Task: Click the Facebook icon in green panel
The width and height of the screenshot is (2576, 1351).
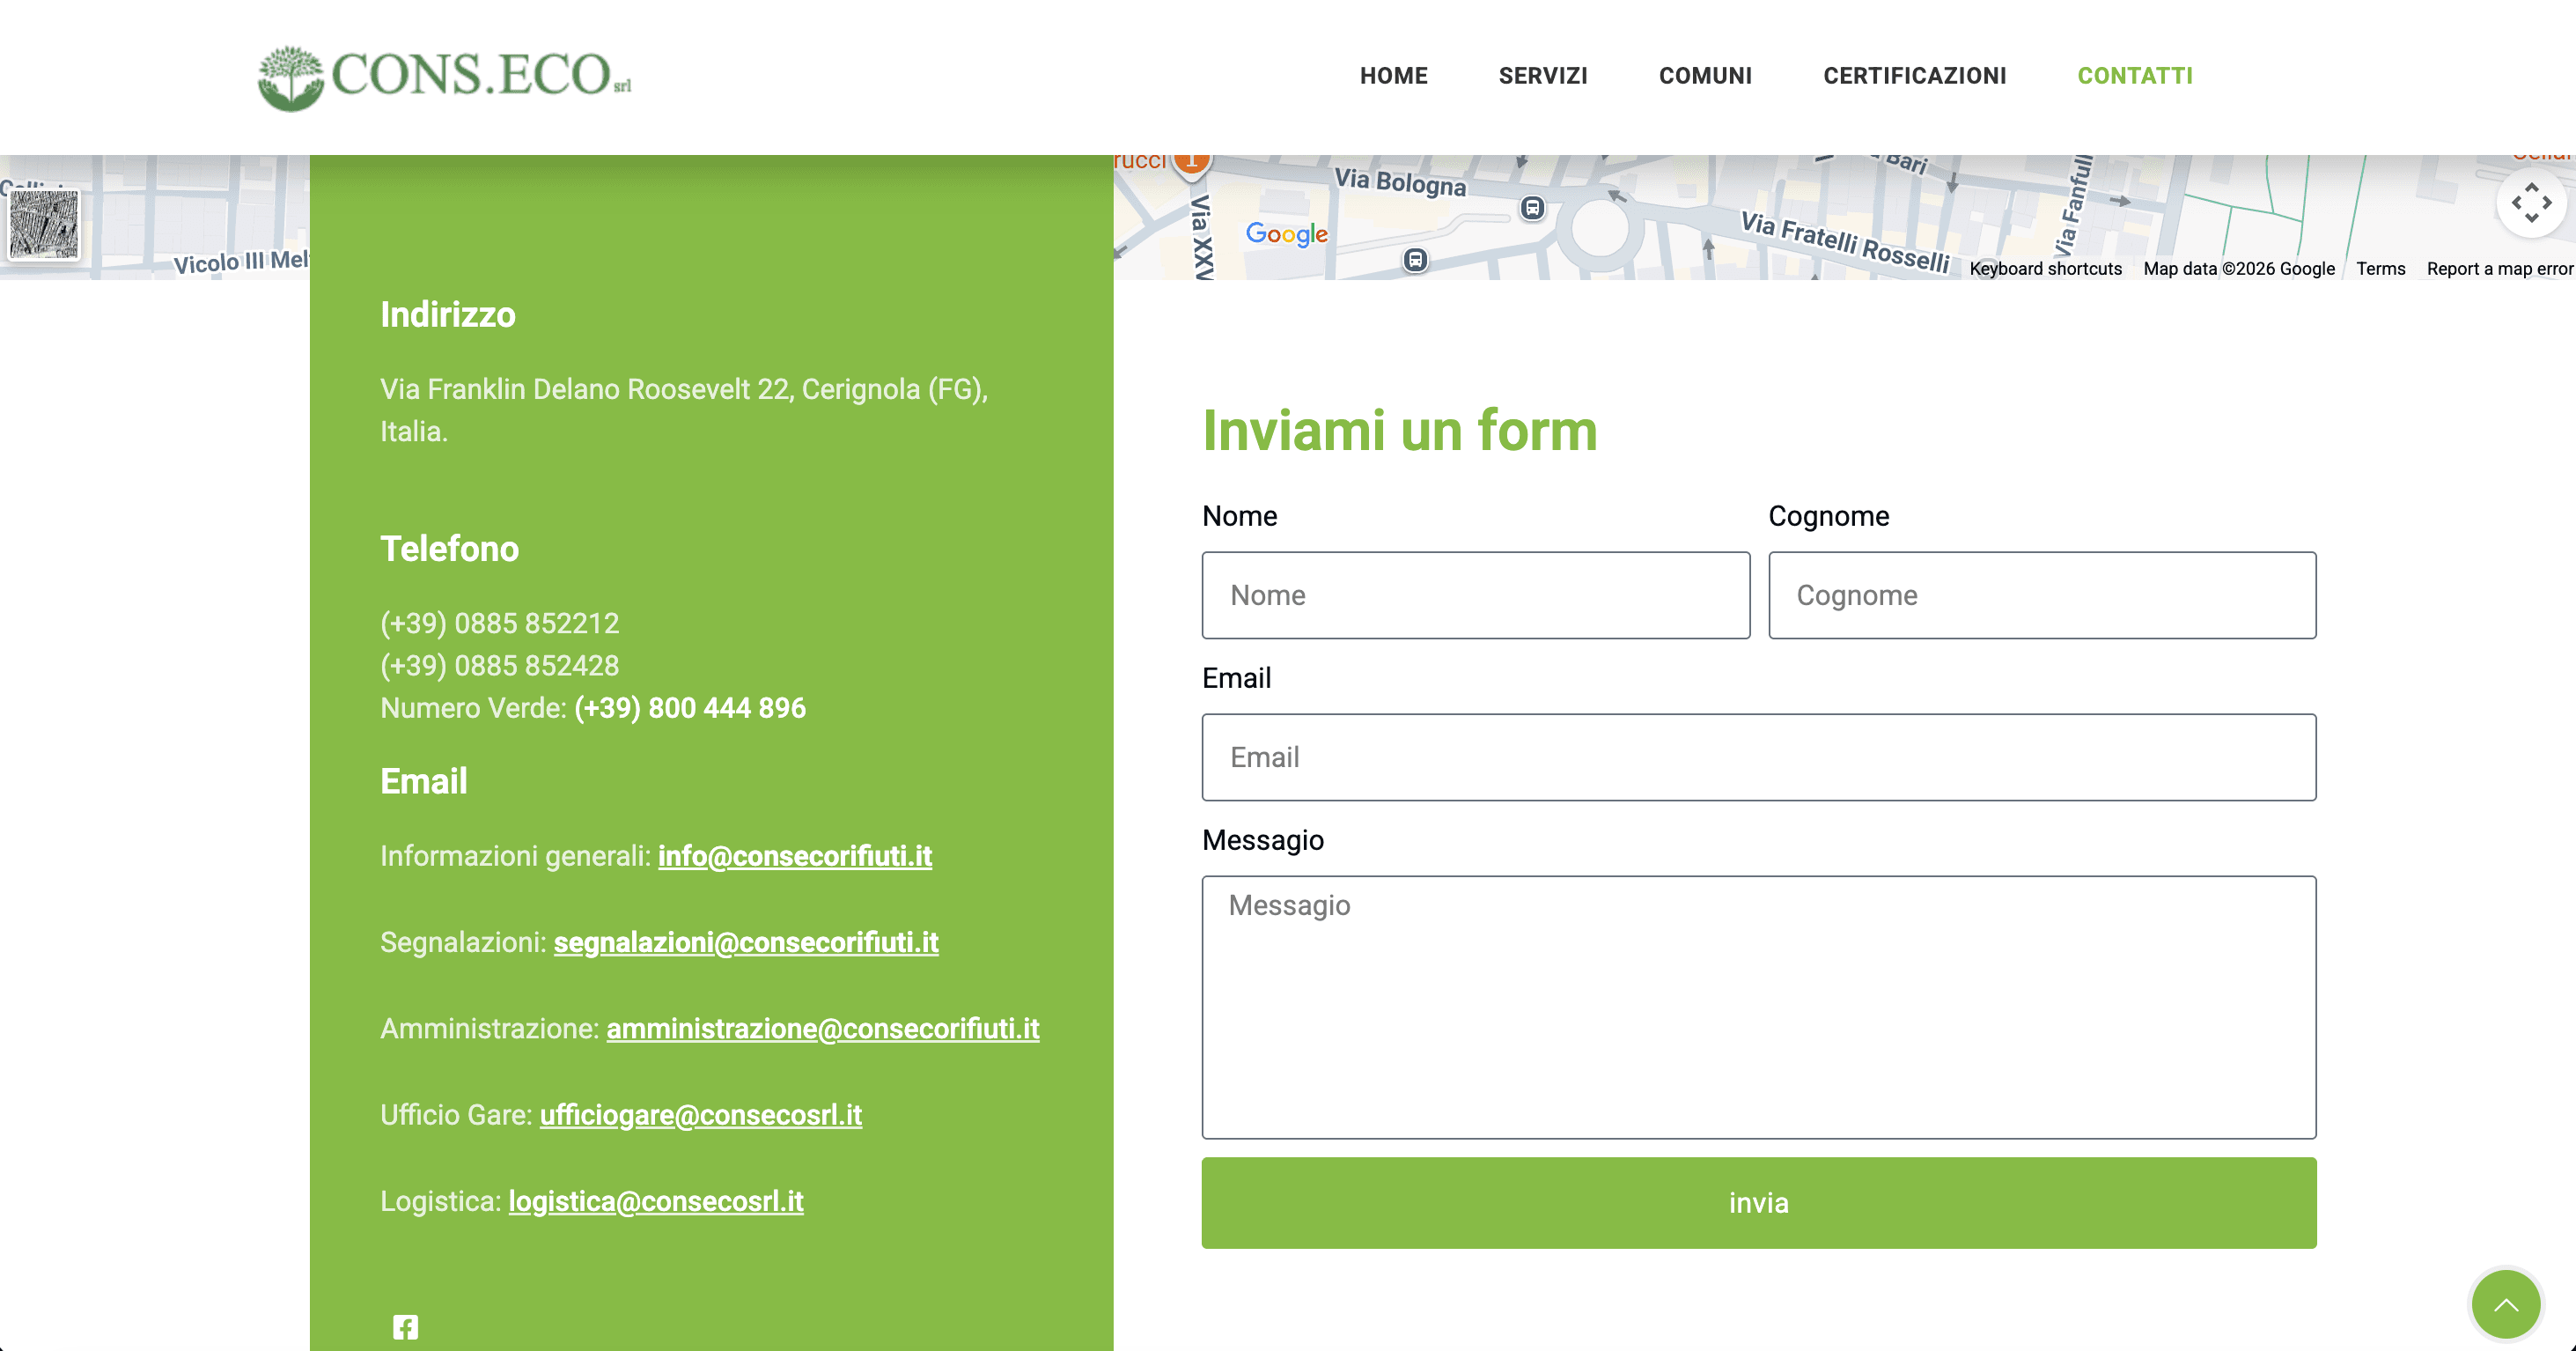Action: point(405,1326)
